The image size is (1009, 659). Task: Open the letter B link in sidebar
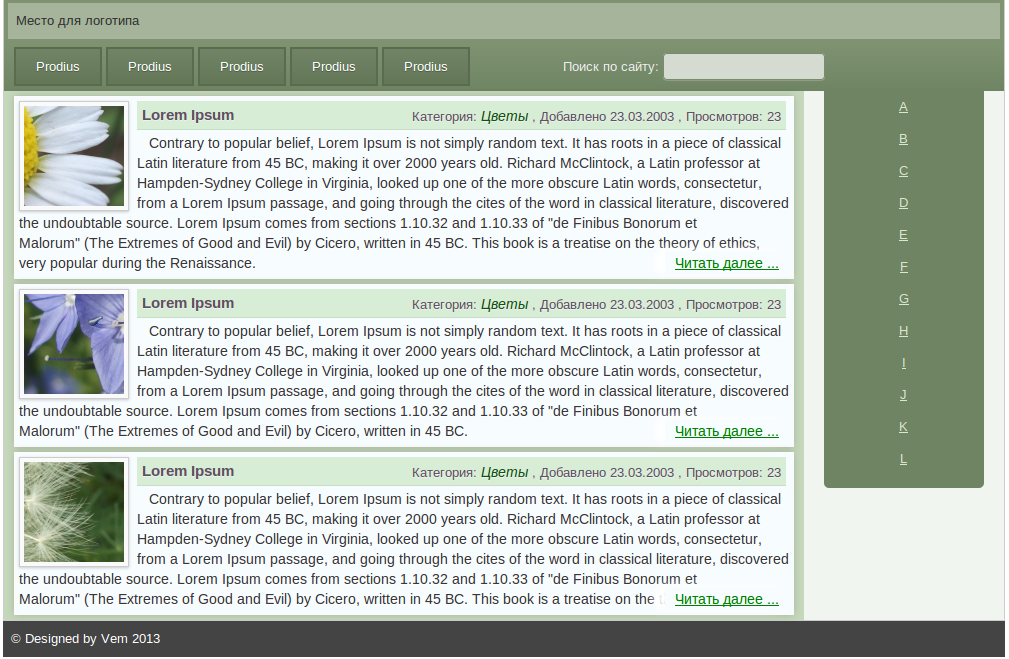pos(903,139)
